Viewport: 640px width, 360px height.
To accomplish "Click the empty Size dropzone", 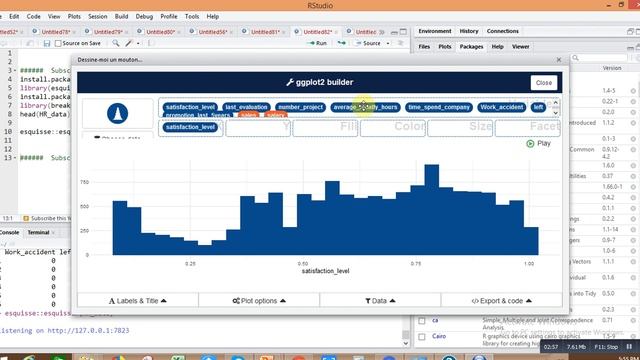I will coord(460,128).
